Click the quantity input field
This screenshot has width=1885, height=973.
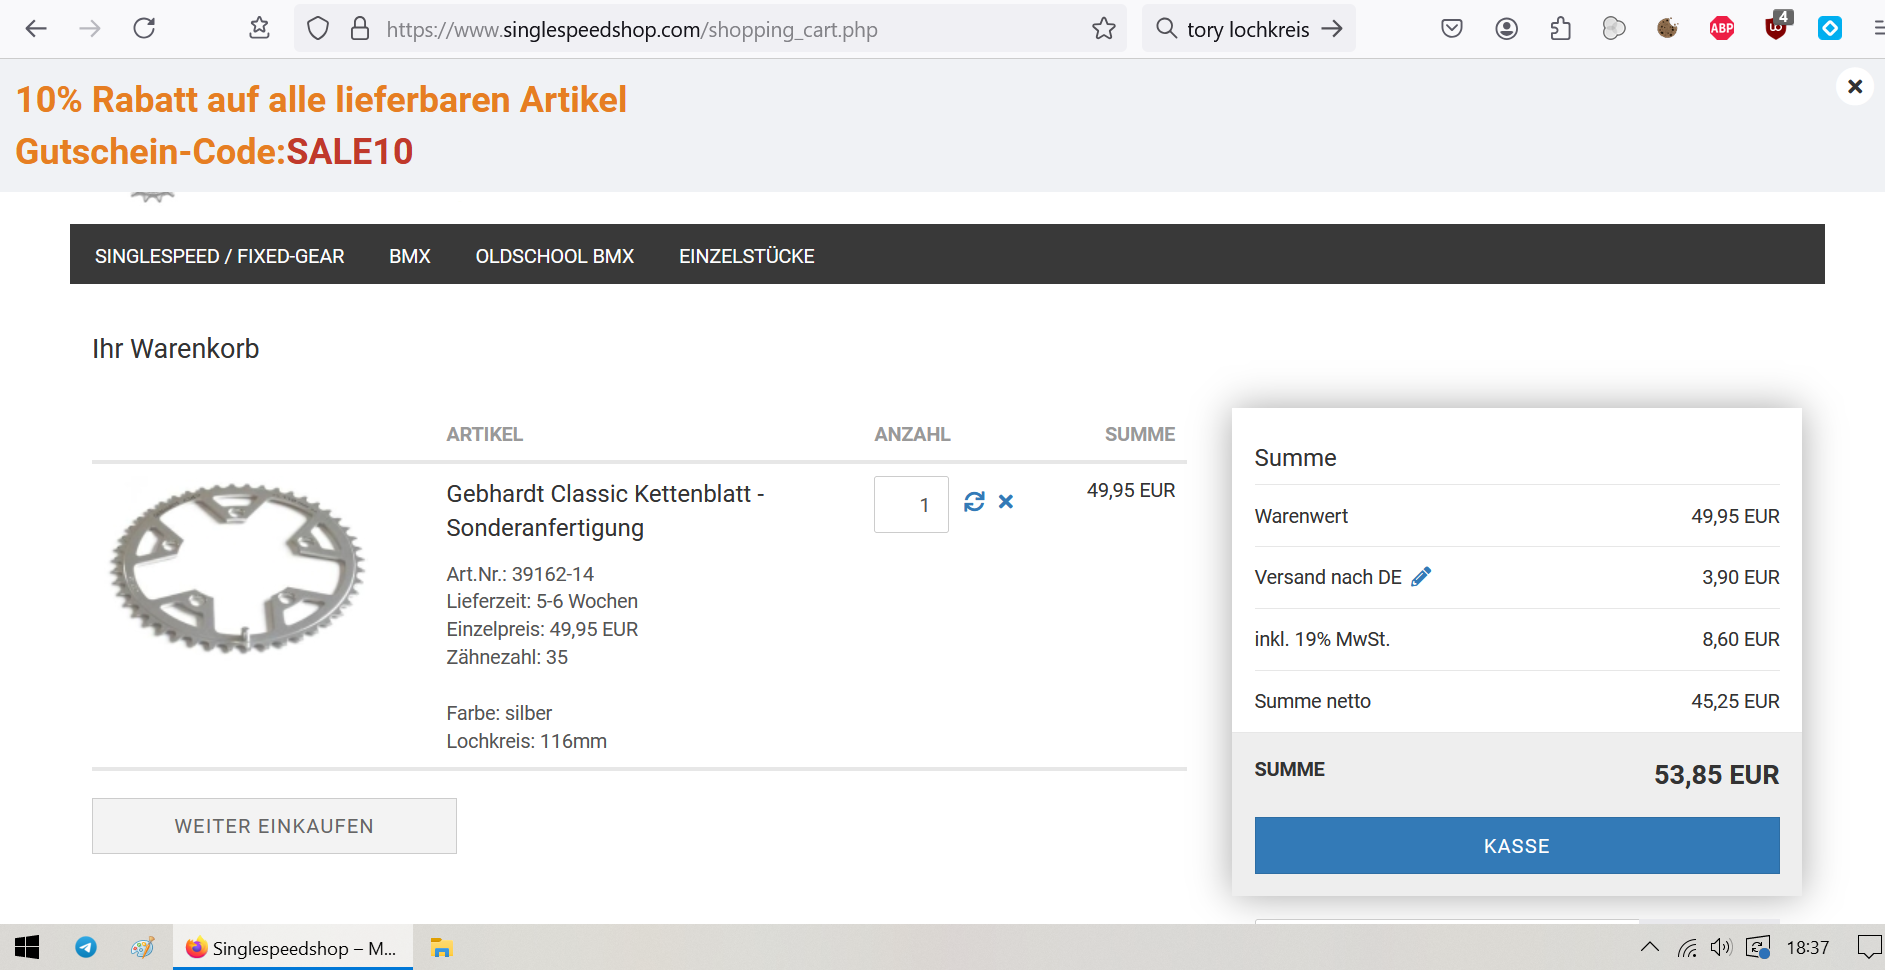(911, 504)
